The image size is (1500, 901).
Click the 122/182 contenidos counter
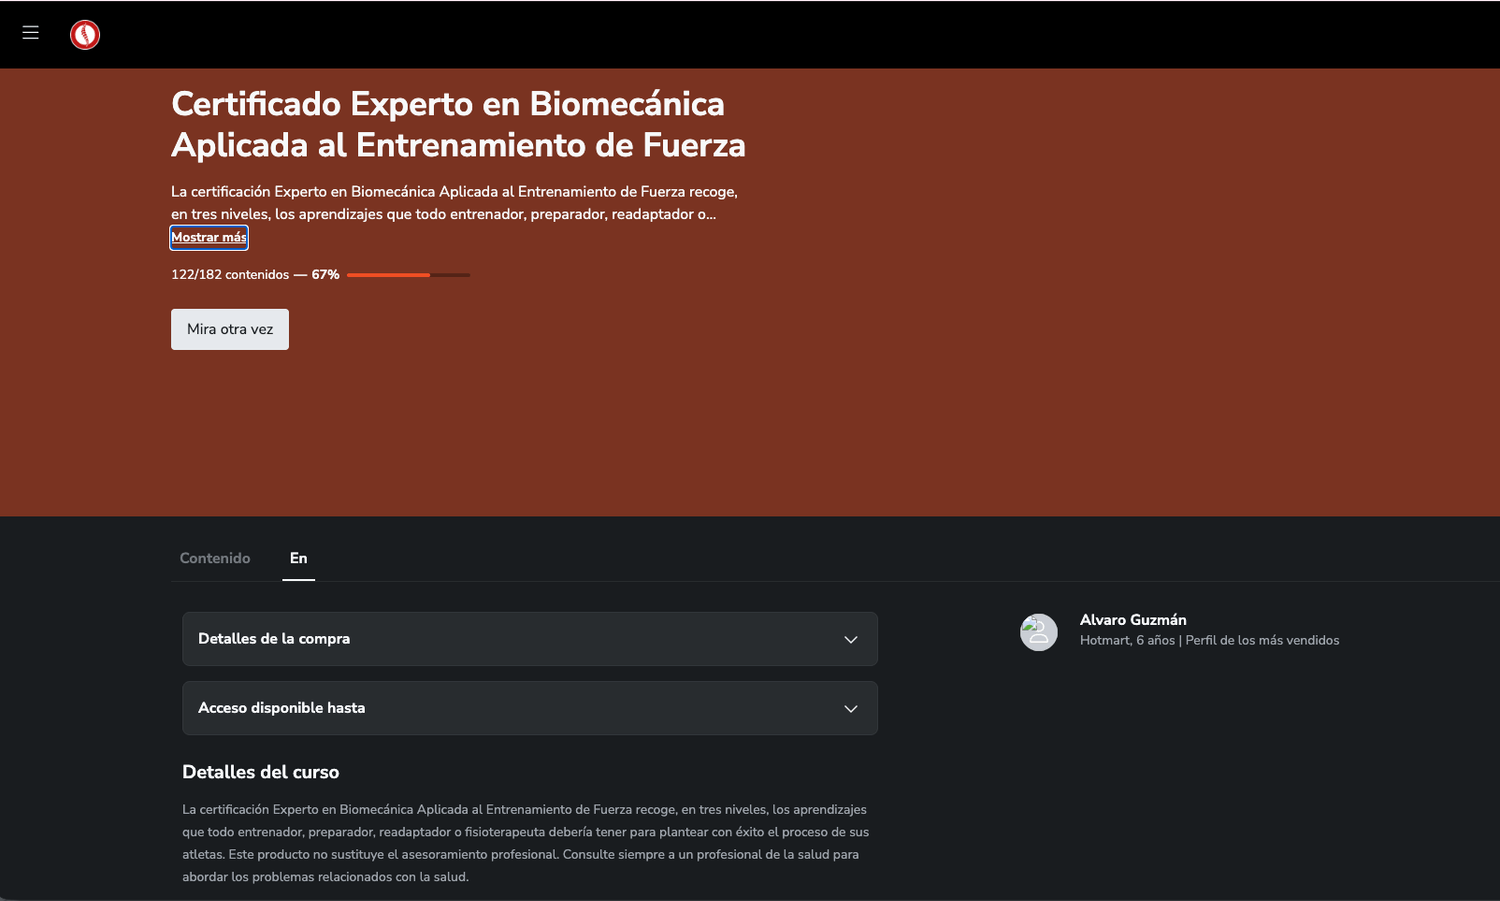[229, 274]
